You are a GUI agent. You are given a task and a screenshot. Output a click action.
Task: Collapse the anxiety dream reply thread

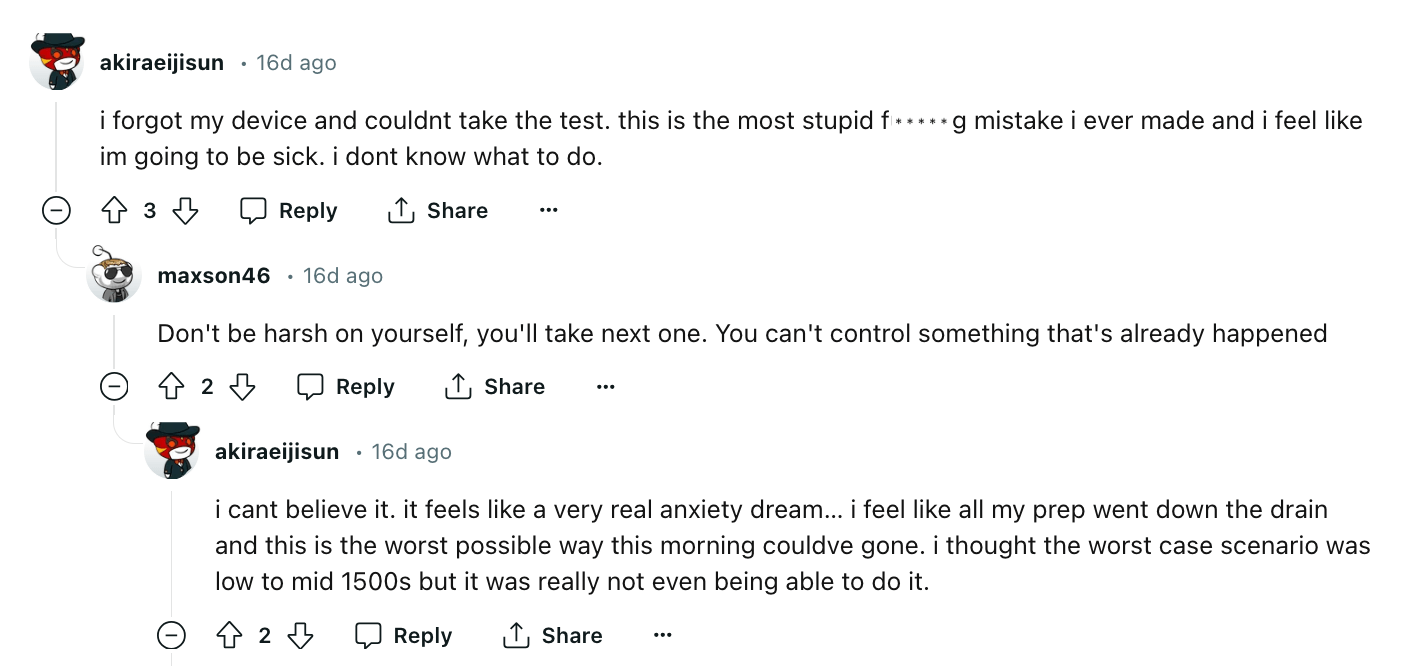tap(172, 636)
